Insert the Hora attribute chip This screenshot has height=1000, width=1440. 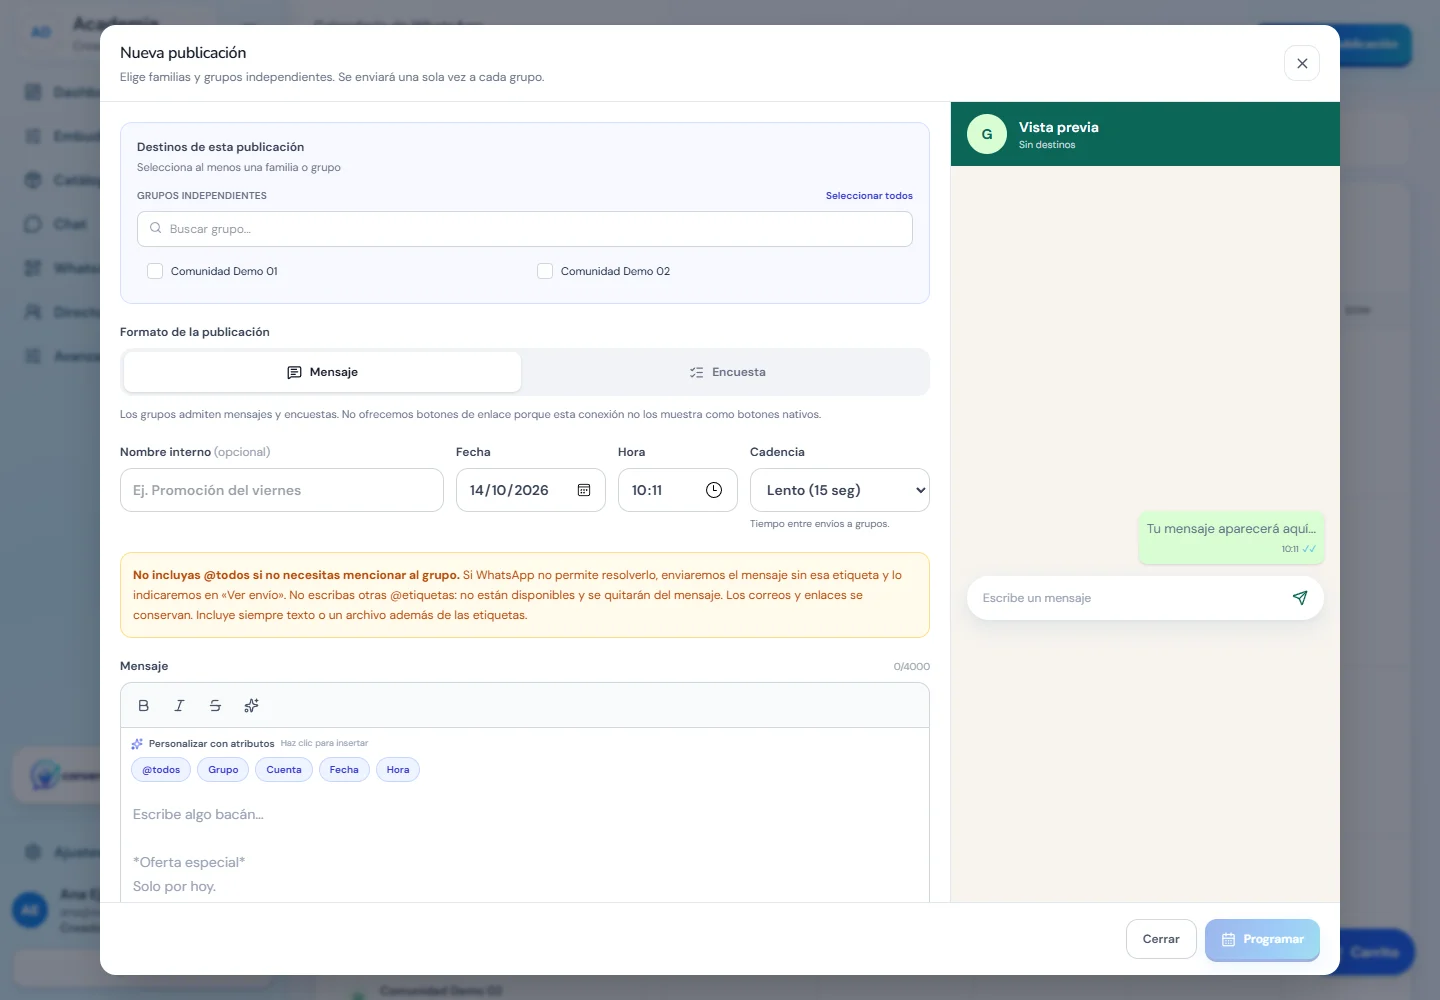click(398, 770)
